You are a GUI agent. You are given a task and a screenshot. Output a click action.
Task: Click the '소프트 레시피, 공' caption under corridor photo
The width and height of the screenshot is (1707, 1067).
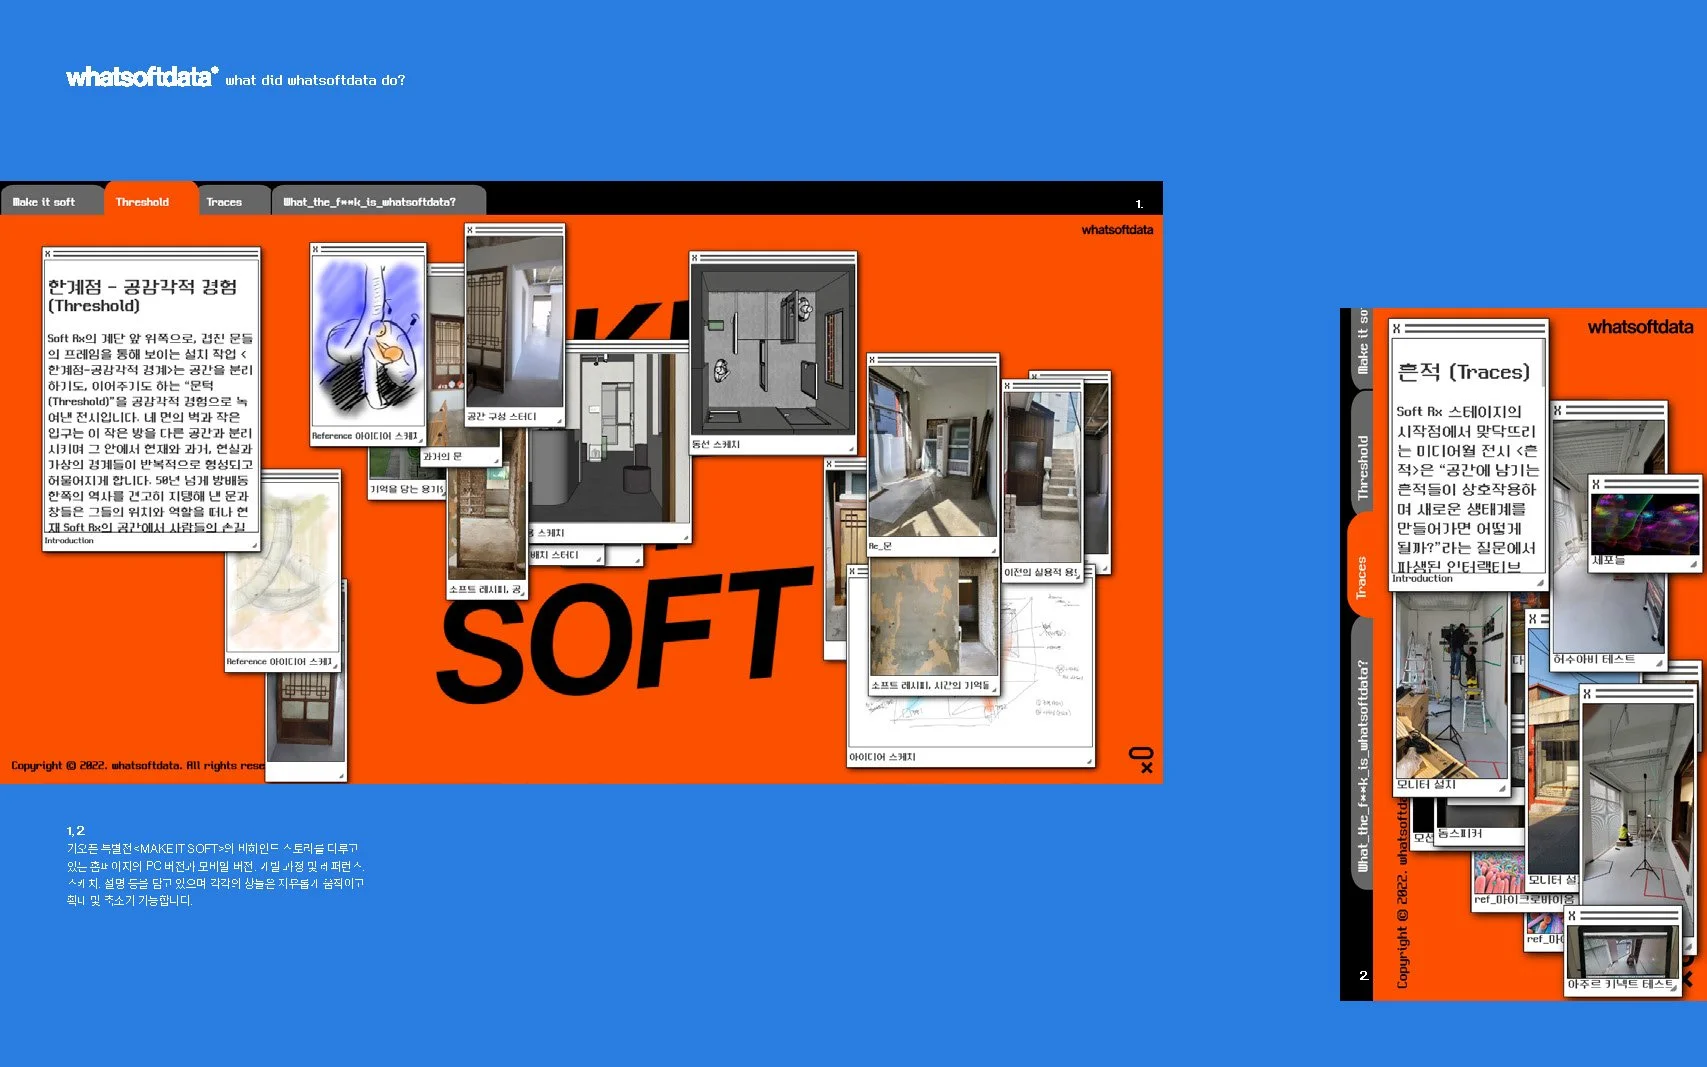coord(485,590)
